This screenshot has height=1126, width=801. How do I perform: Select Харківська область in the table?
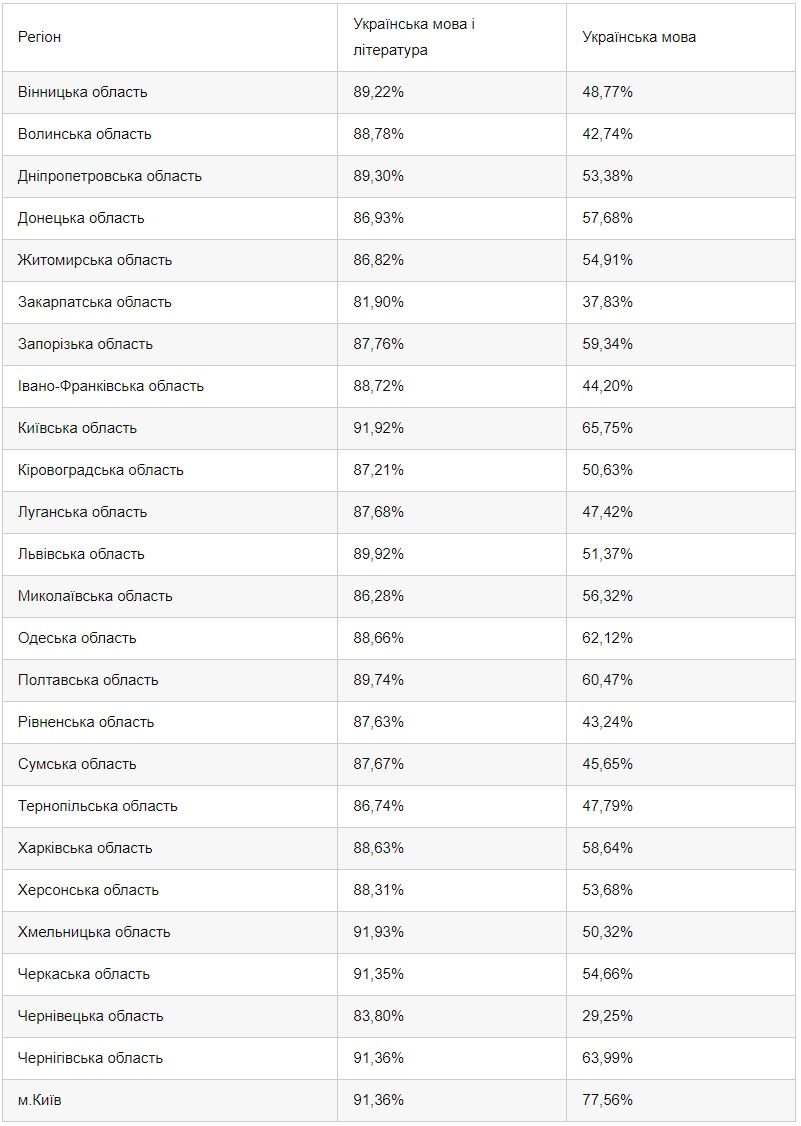85,848
